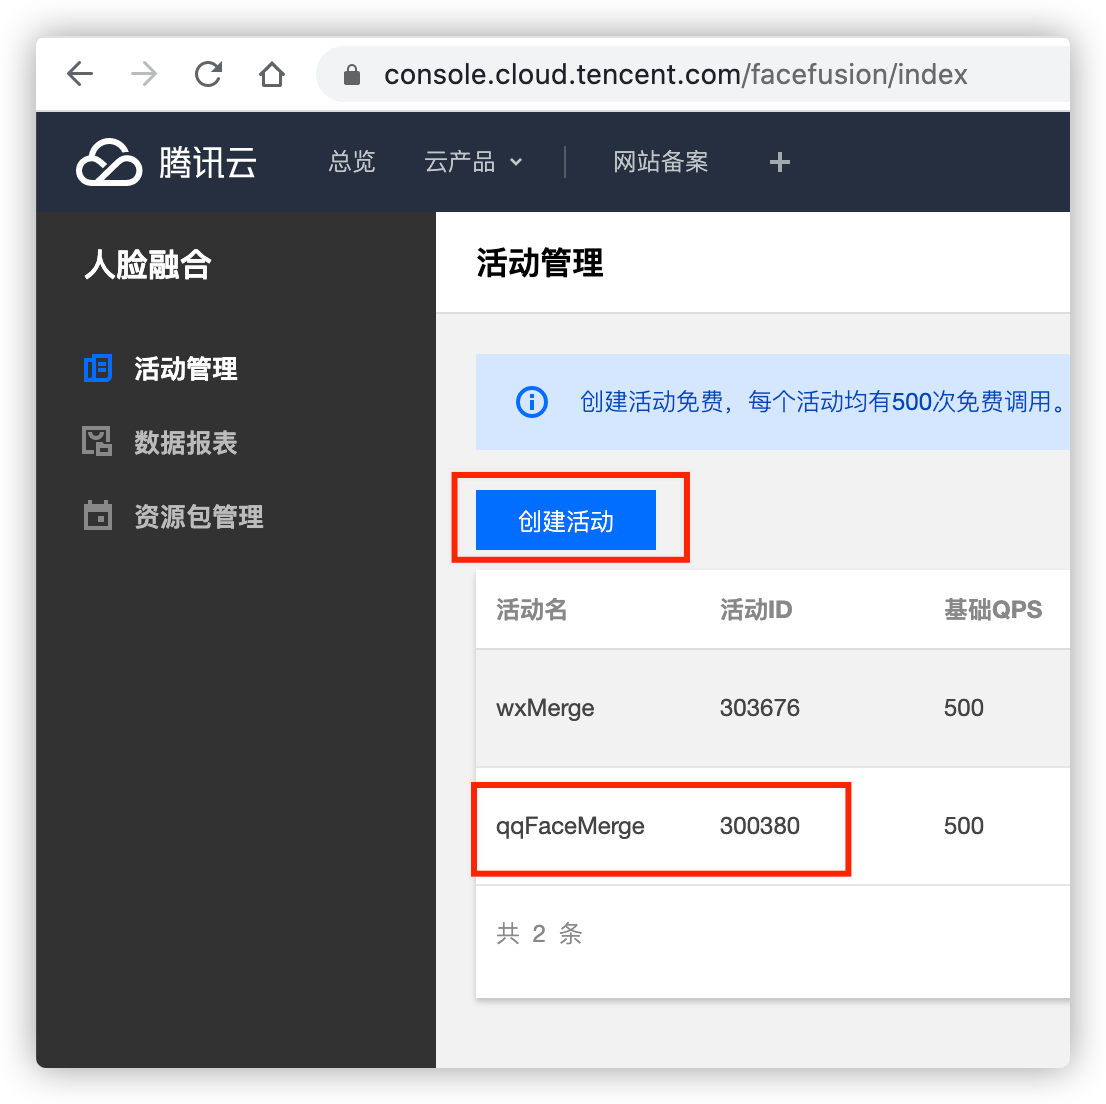
Task: Reload the page with the refresh icon
Action: tap(208, 73)
